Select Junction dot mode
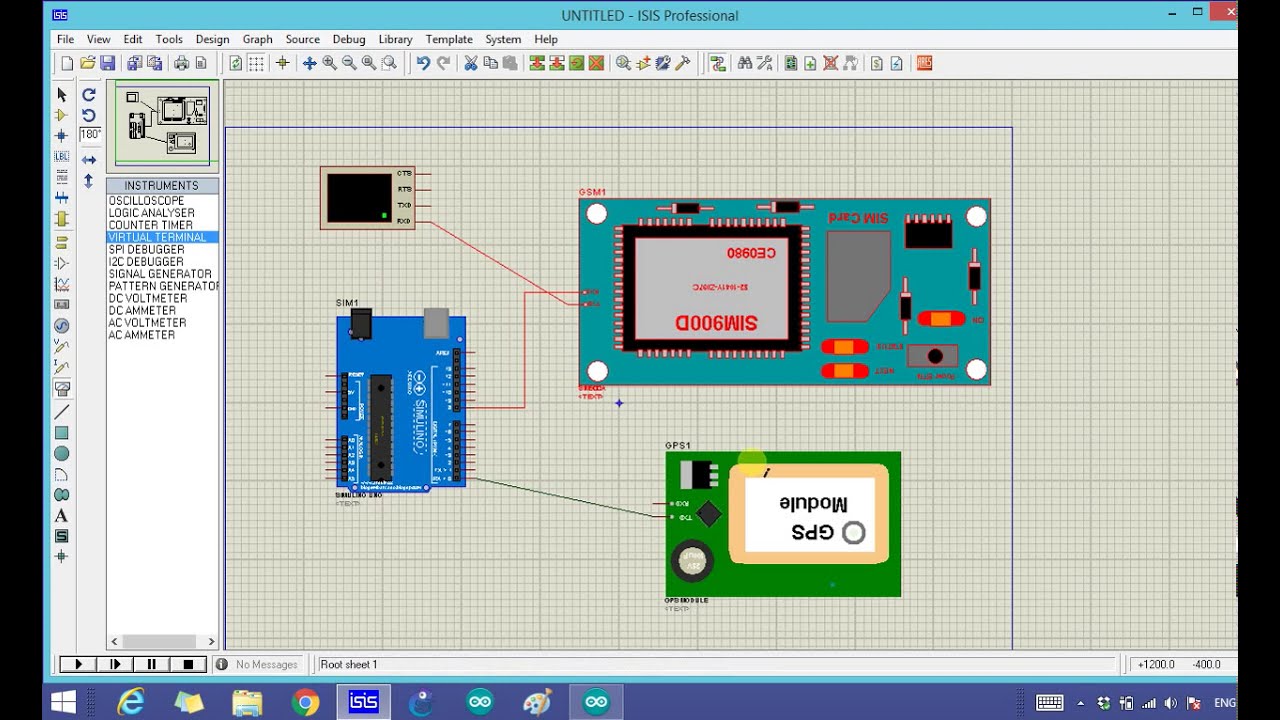Screen dimensions: 1280x720 pyautogui.click(x=61, y=136)
